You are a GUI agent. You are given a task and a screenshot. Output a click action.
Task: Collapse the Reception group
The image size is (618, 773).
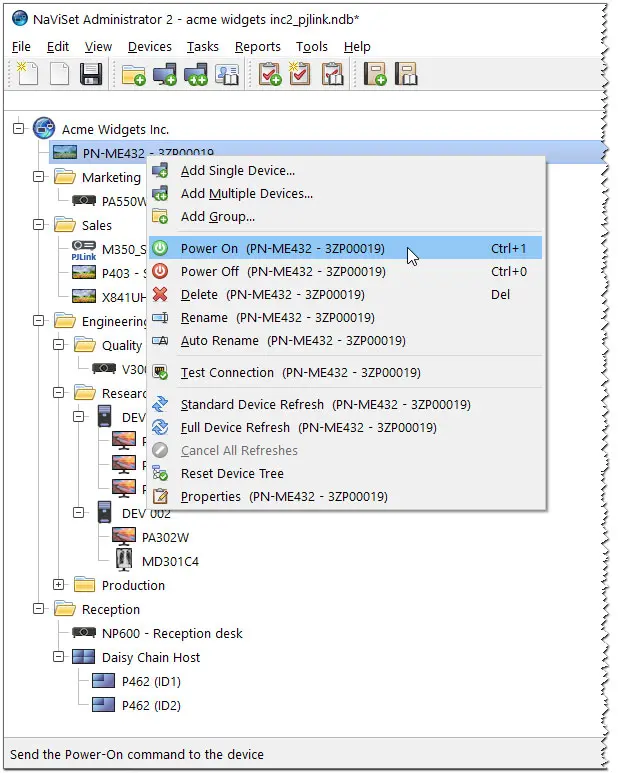coord(39,609)
